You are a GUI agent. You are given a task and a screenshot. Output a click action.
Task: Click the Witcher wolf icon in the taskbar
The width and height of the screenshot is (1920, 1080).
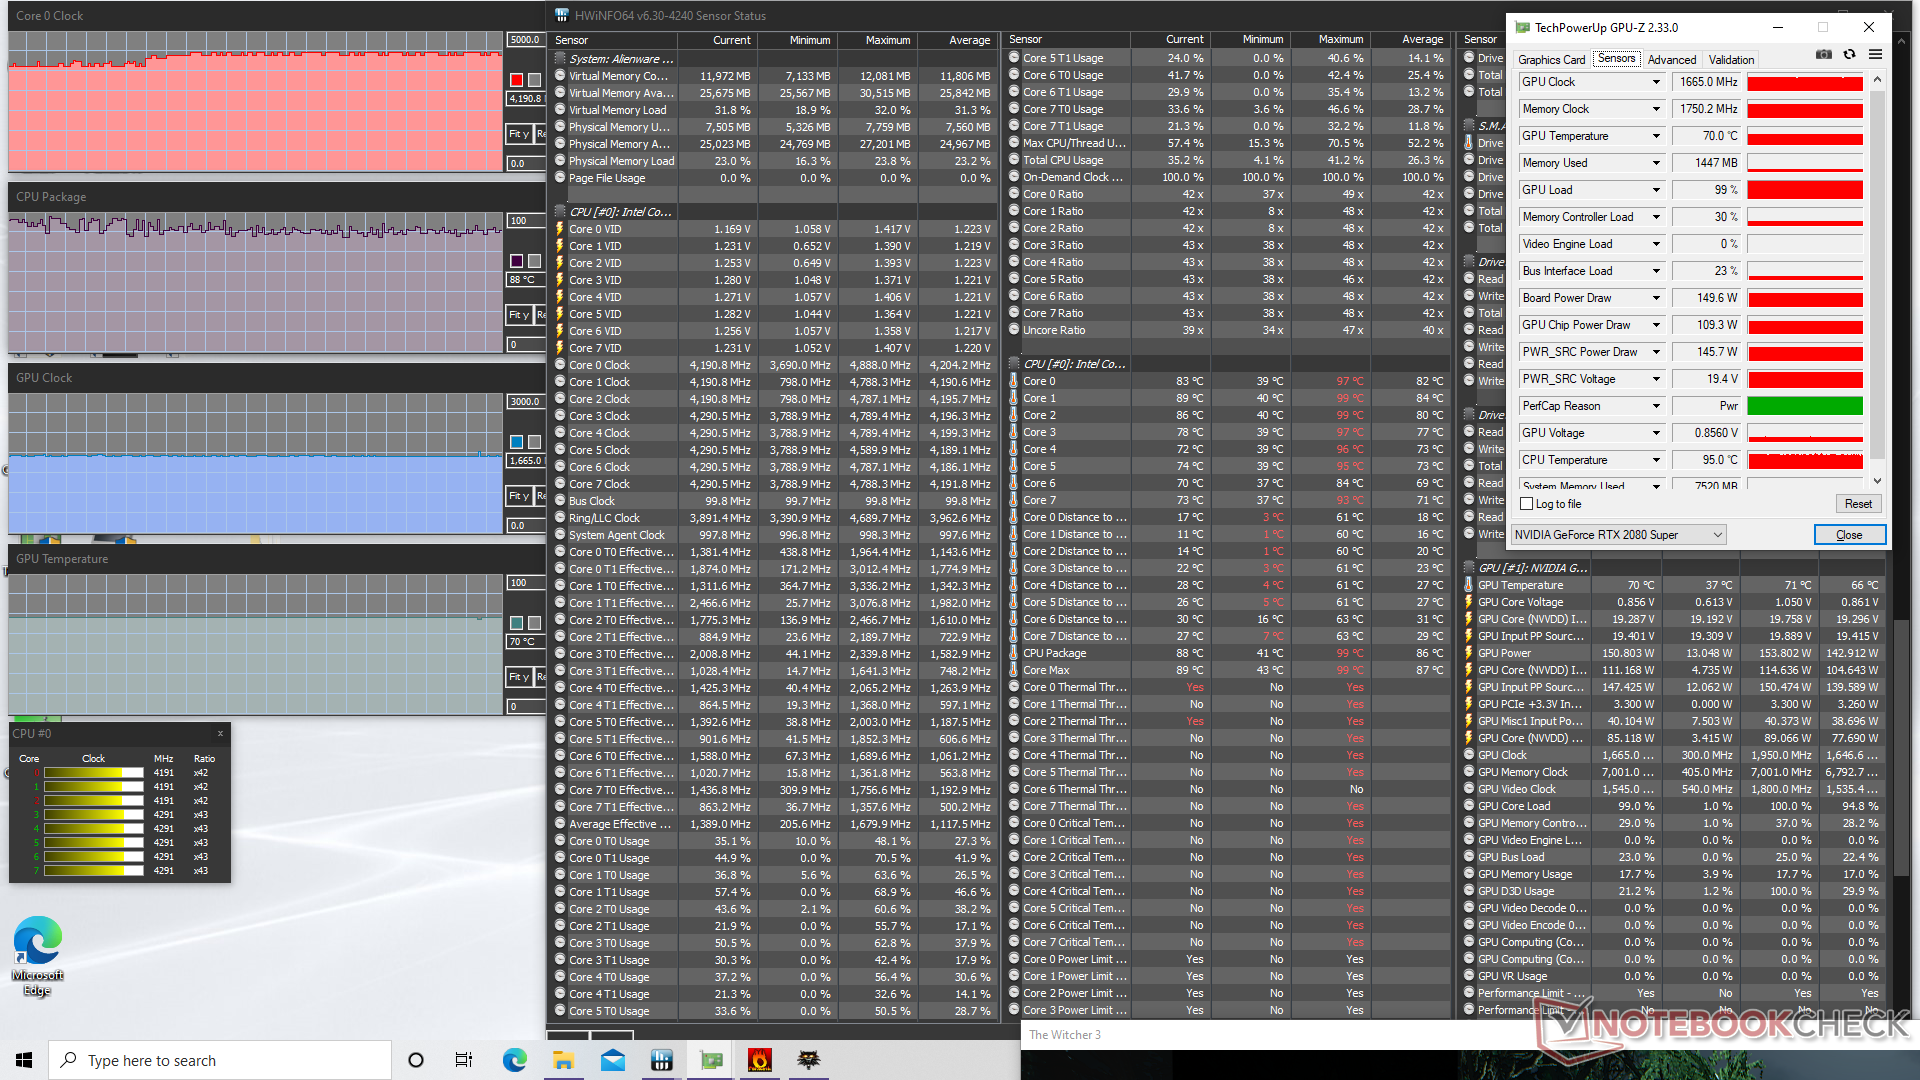click(809, 1060)
